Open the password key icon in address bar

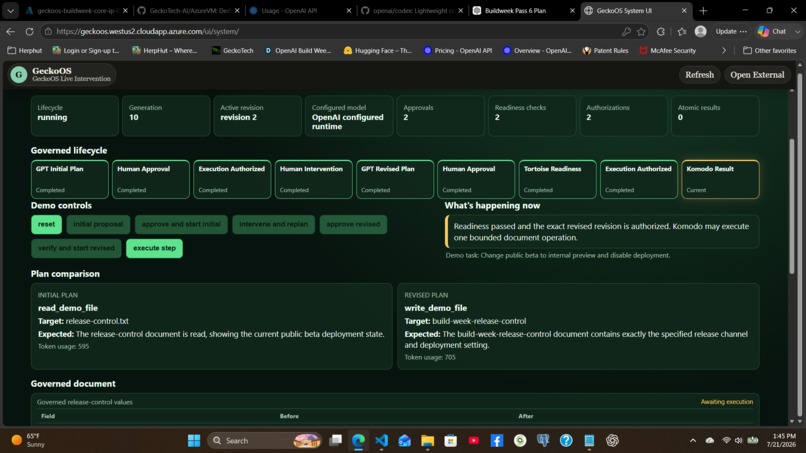tap(626, 31)
